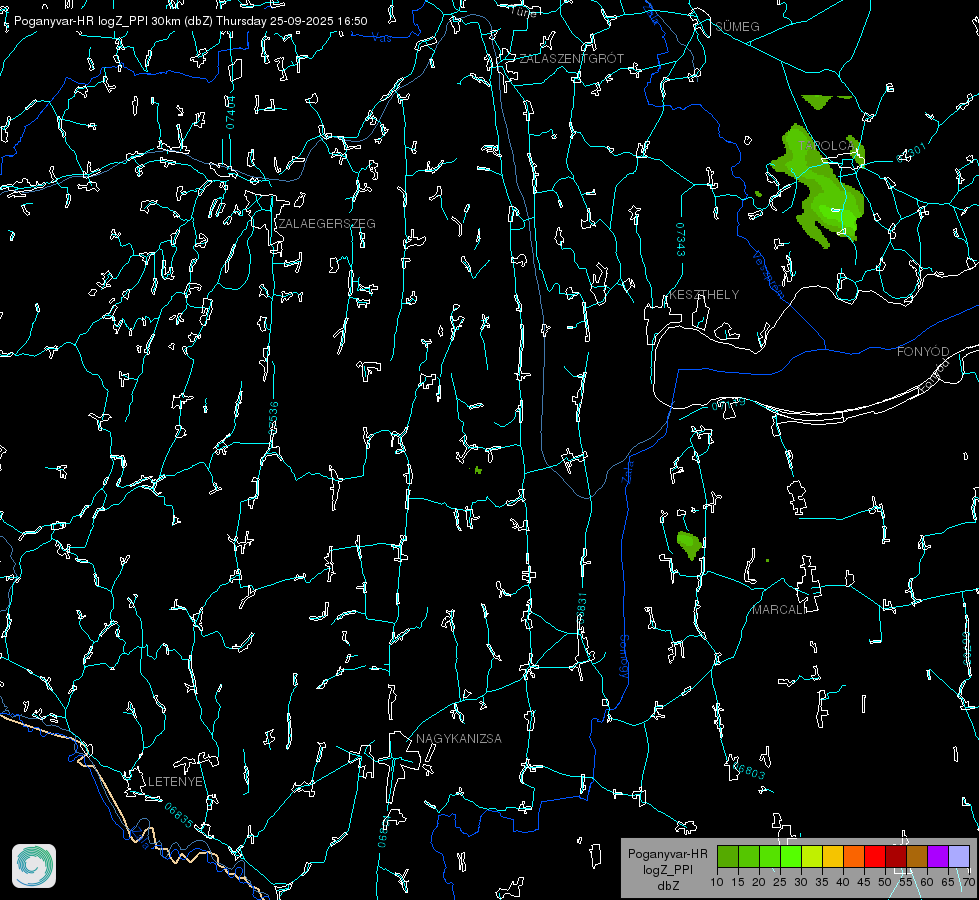Click the 65–70 dBZ lavender legend swatch
979x900 pixels.
point(959,856)
